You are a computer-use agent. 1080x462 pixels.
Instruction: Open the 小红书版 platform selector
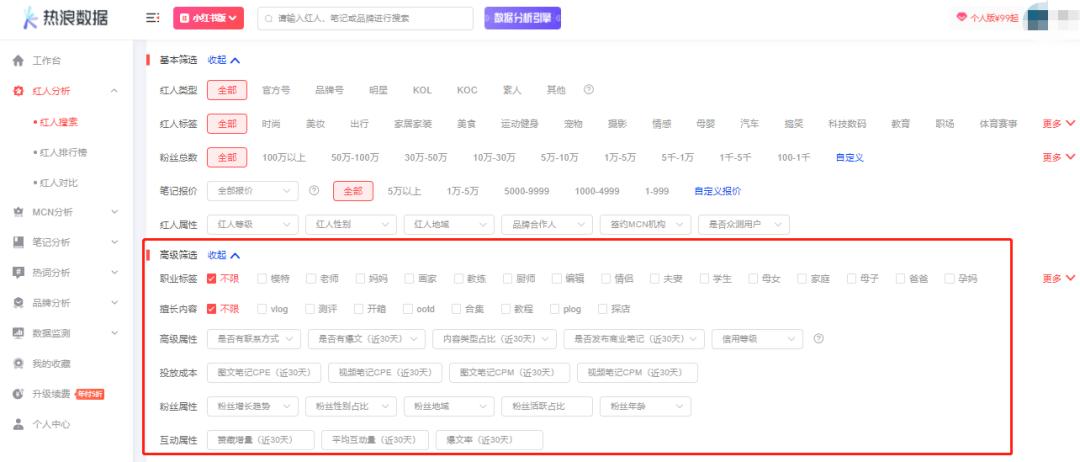coord(209,18)
